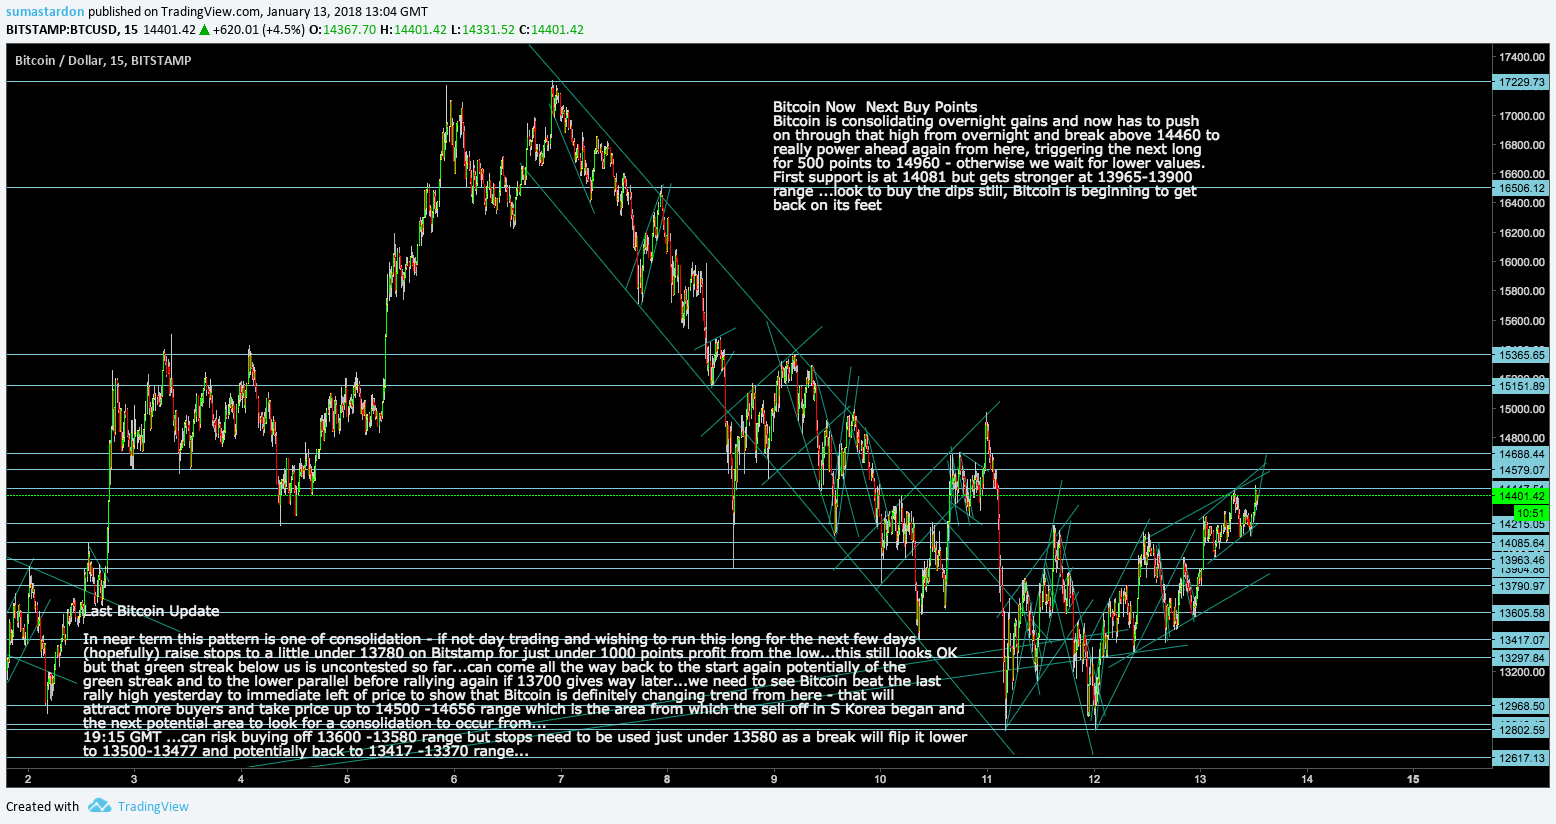
Task: Select the 12802.59 price line label
Action: [x=1521, y=730]
